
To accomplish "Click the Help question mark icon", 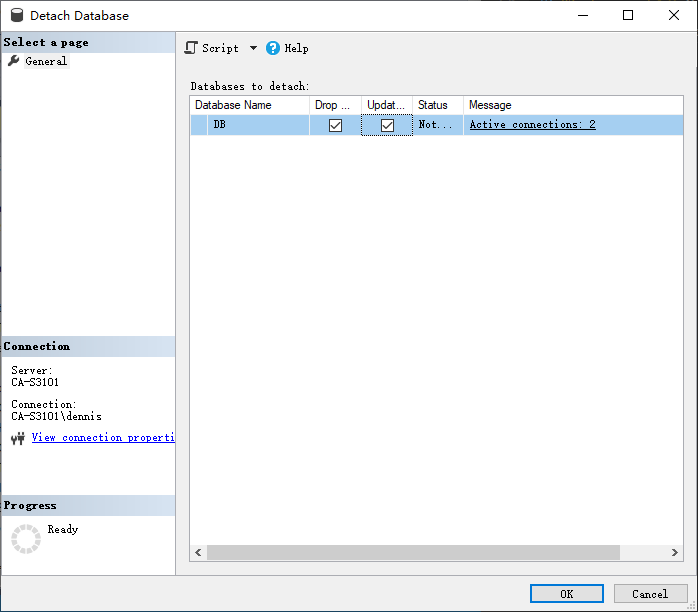I will (x=273, y=48).
